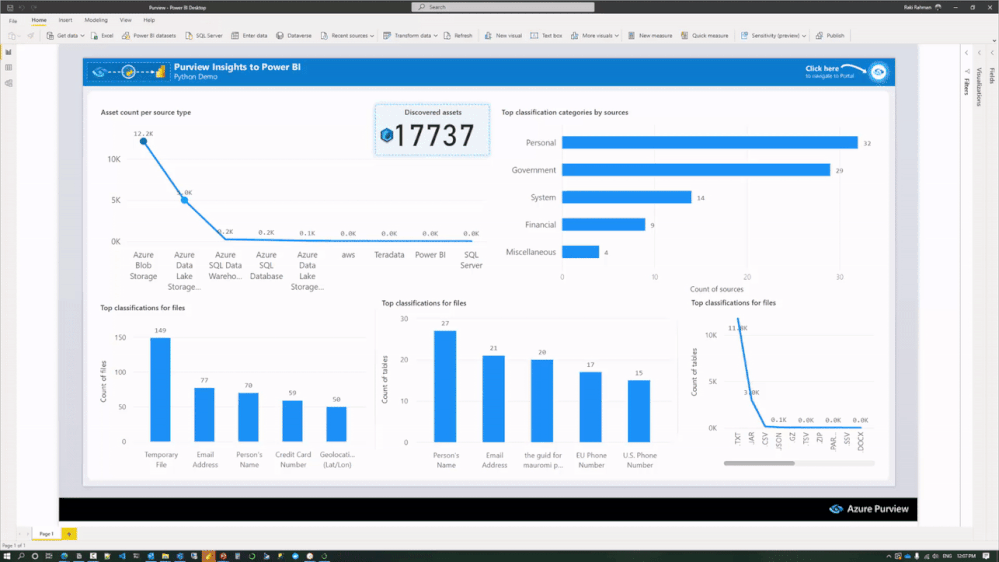Open Microsoft Edge from taskbar
Screen dimensions: 999x562
(64, 556)
